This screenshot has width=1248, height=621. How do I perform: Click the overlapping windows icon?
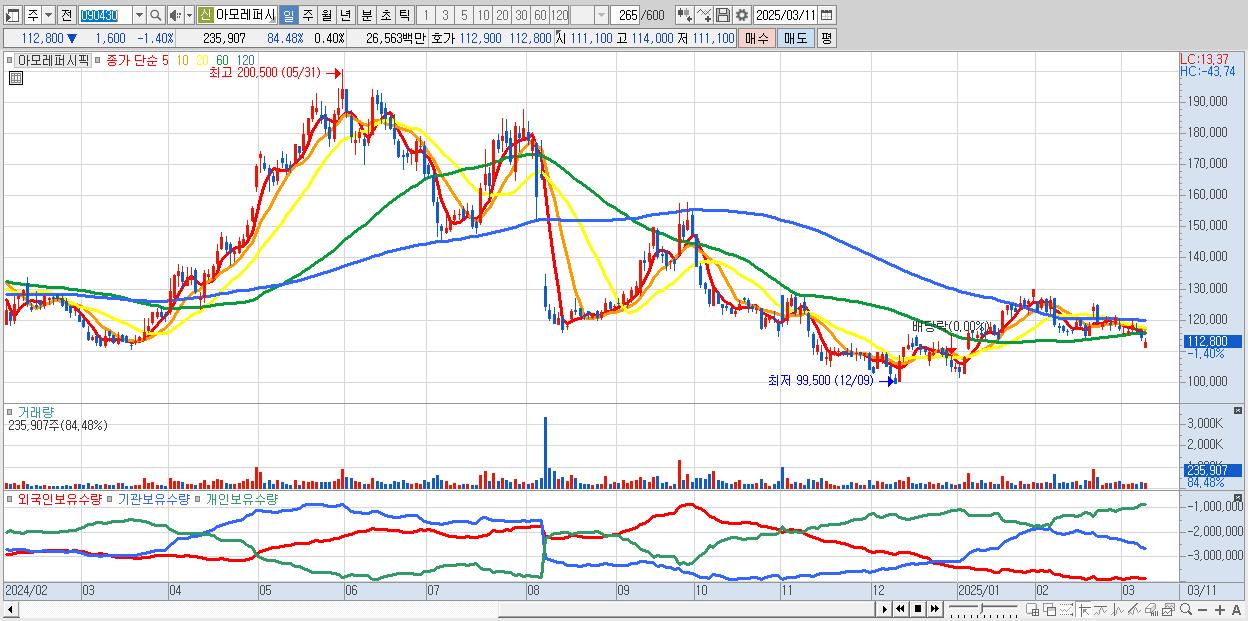pos(1050,610)
